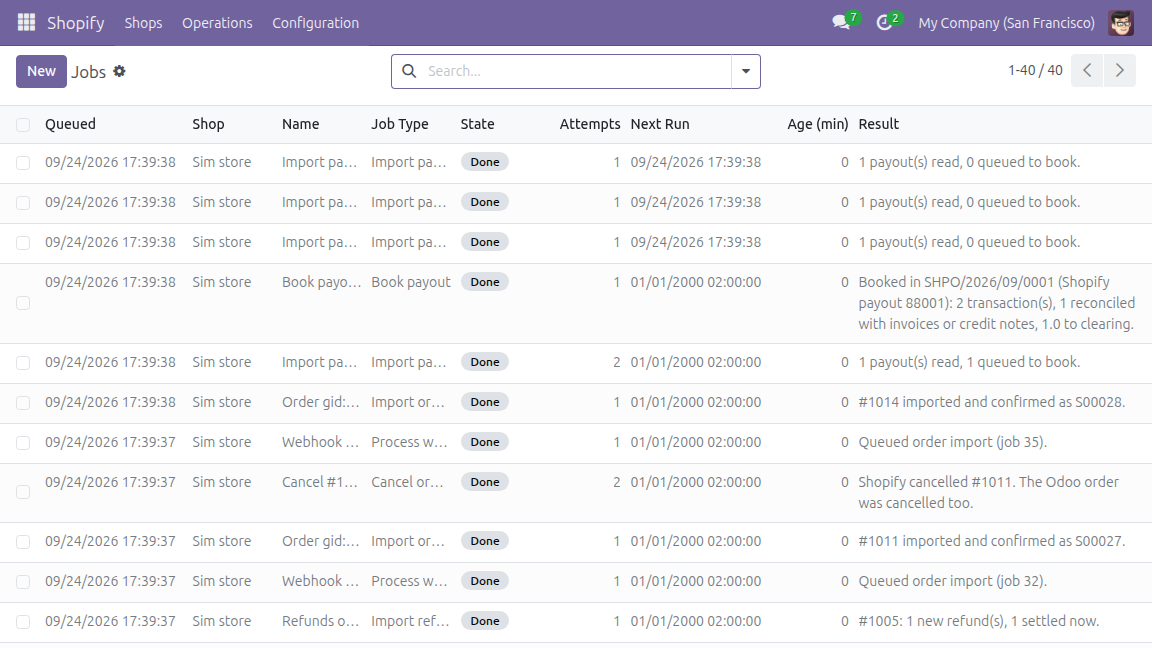Sort by the Shop column header
The width and height of the screenshot is (1152, 648).
(x=208, y=124)
